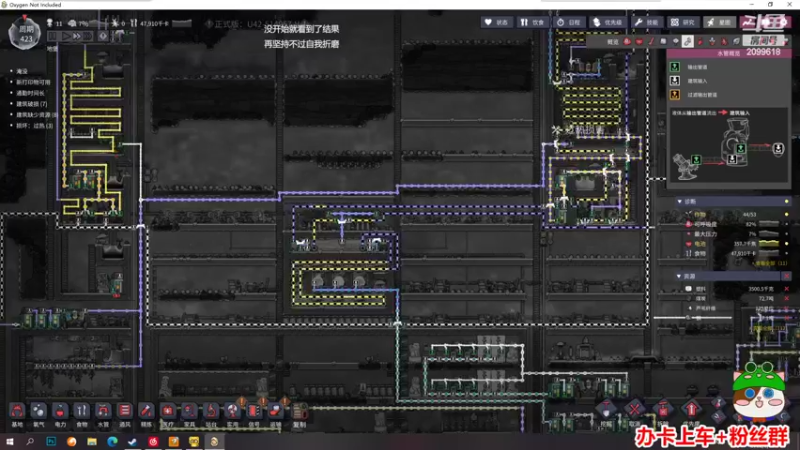This screenshot has width=800, height=450.
Task: Toggle pin for the 可呼吸度 breathability row
Action: pyautogui.click(x=786, y=224)
